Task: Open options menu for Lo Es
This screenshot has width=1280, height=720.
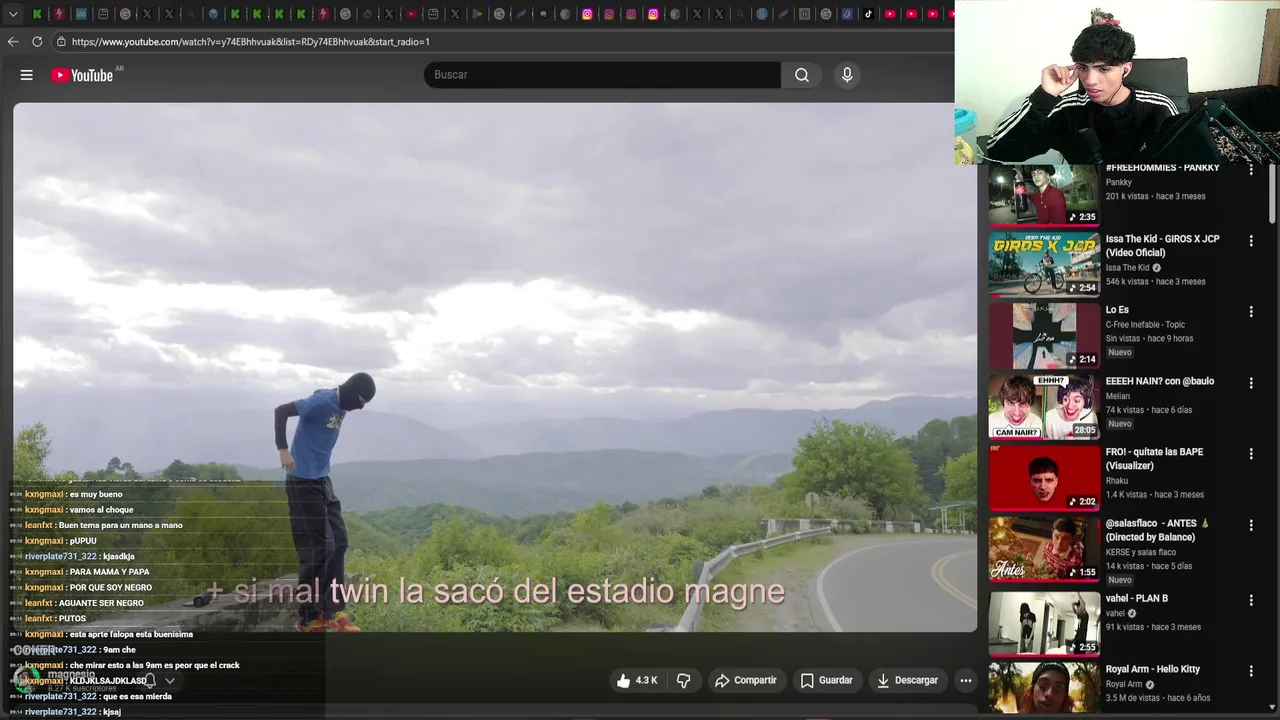Action: (x=1251, y=312)
